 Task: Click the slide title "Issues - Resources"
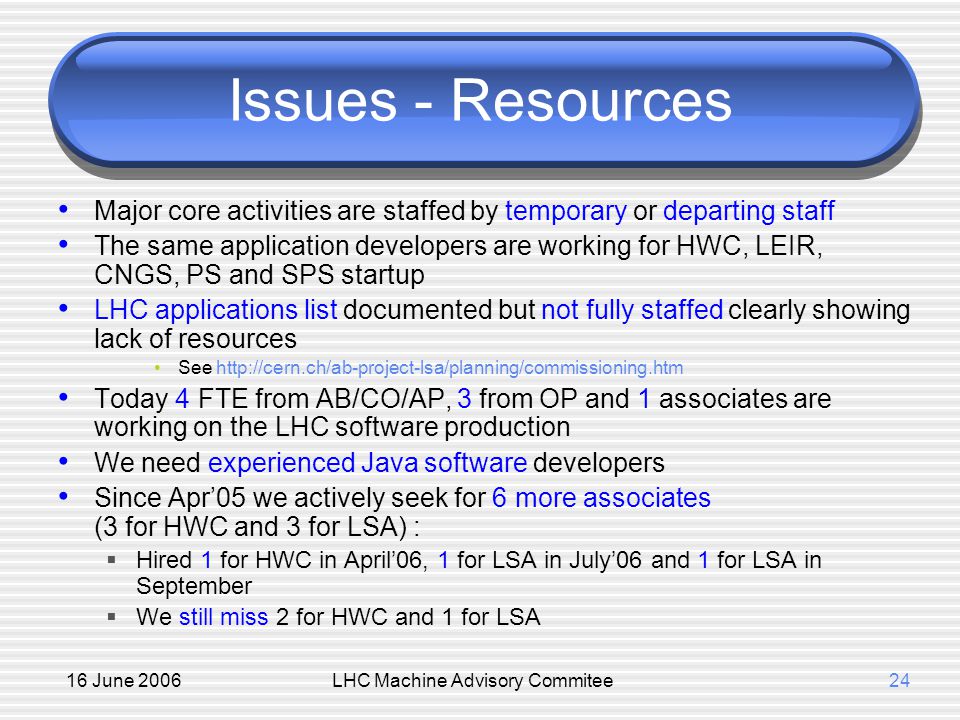(x=481, y=100)
